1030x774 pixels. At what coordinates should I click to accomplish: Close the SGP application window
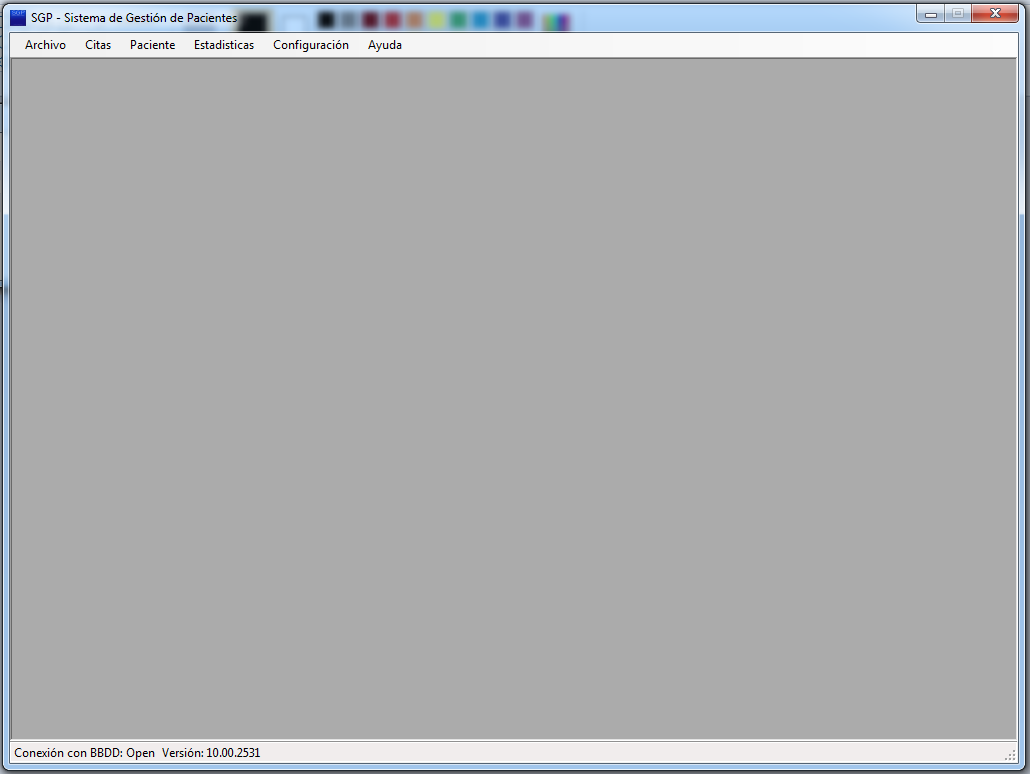[x=995, y=14]
